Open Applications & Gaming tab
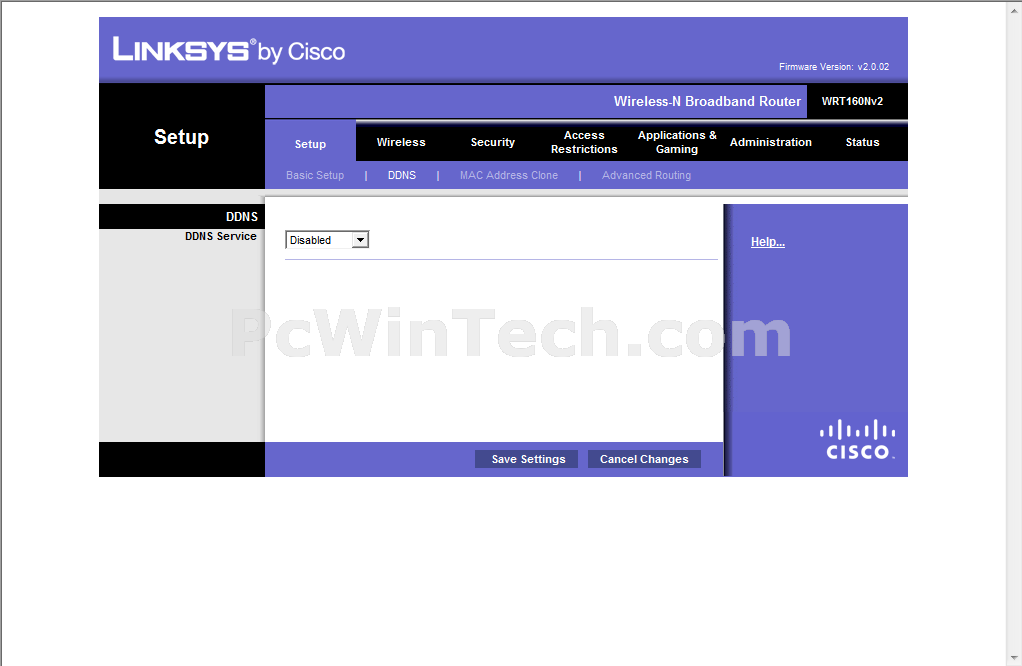The image size is (1022, 666). [677, 142]
